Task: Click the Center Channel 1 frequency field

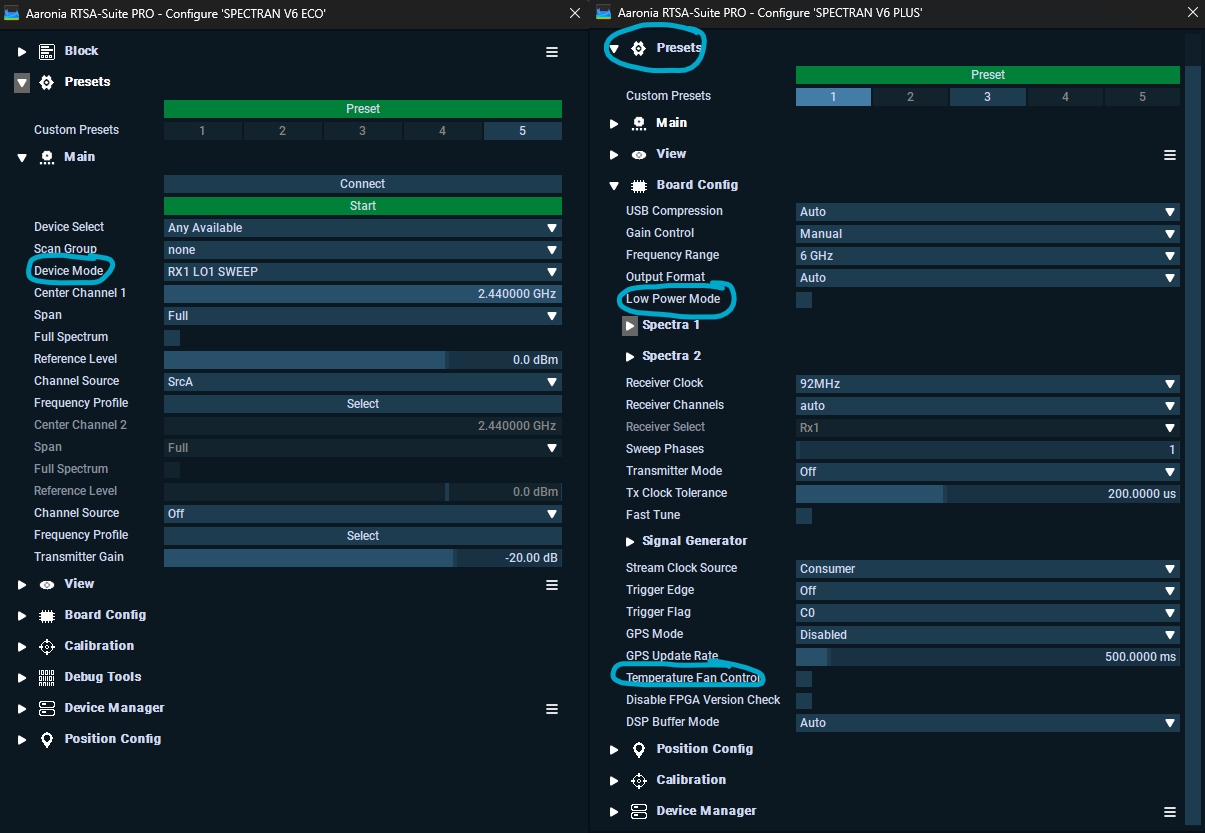Action: [362, 294]
